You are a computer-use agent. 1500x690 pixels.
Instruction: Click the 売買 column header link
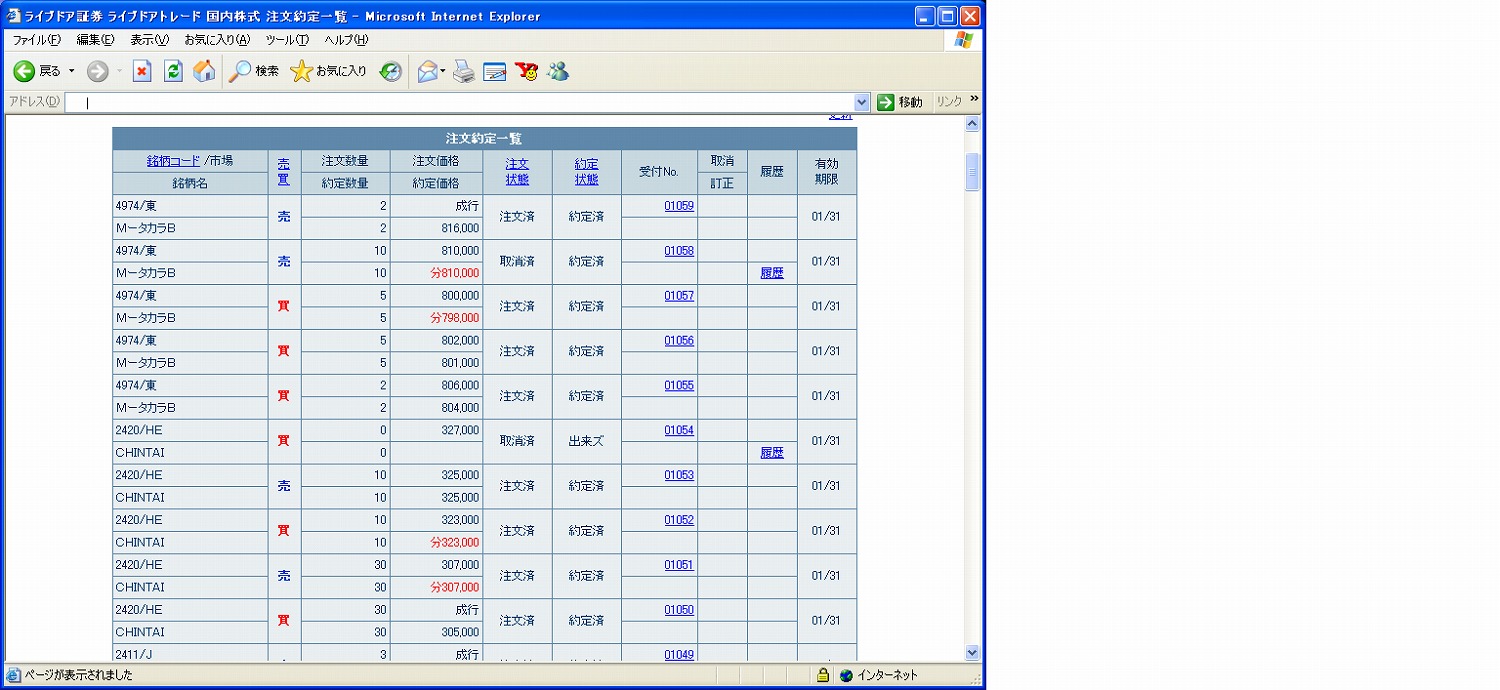click(284, 171)
